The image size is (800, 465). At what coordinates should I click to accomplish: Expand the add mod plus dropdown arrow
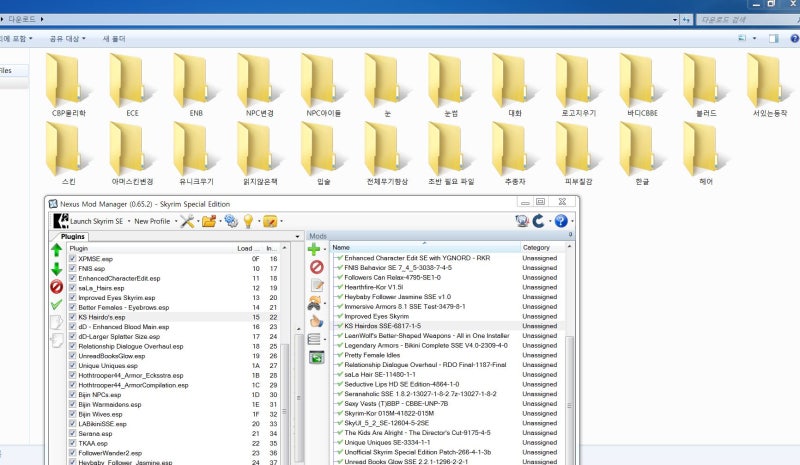[x=325, y=250]
